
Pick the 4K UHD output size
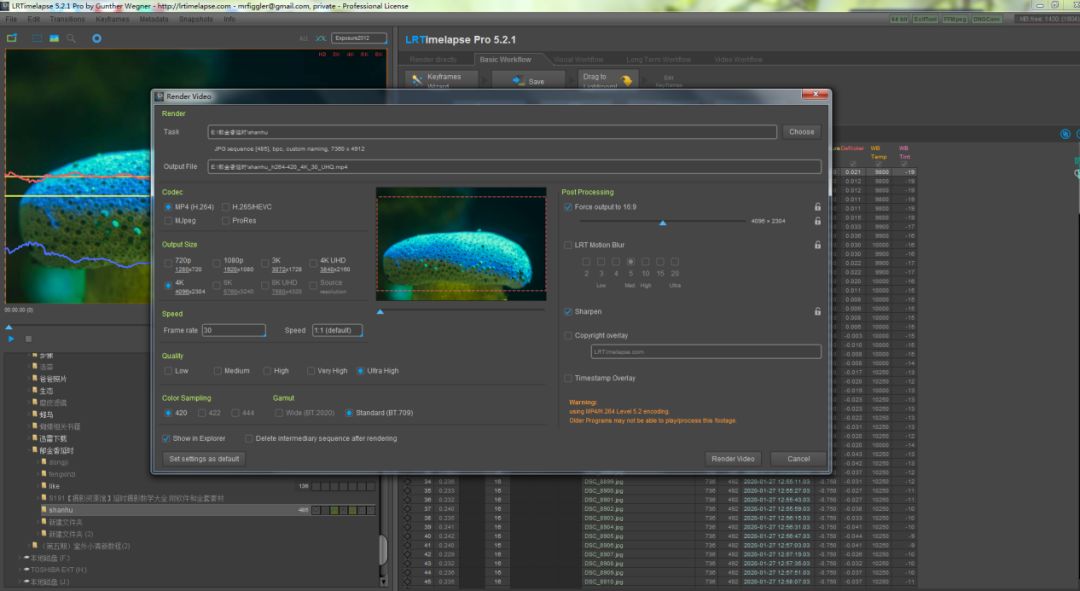(x=313, y=263)
